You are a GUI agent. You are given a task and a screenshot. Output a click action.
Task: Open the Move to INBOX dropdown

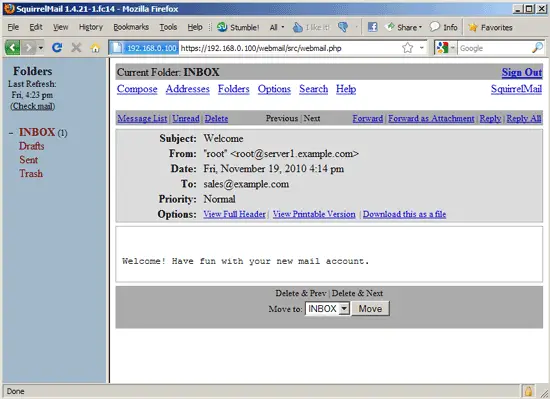coord(327,309)
